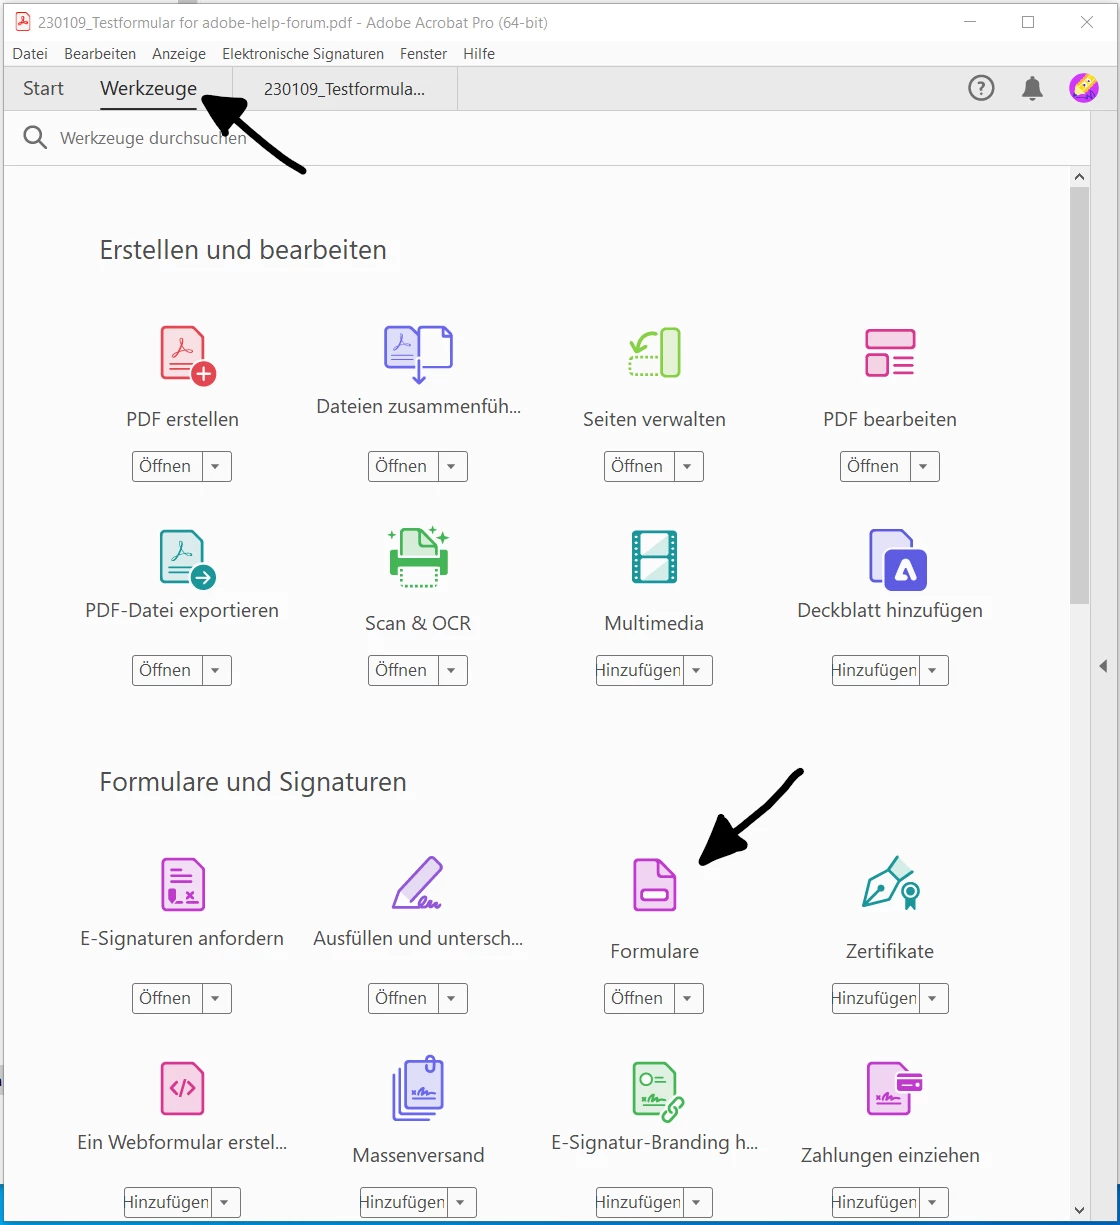Screen dimensions: 1120x1225
Task: Click Öffnen under PDF erstellen
Action: coord(167,466)
